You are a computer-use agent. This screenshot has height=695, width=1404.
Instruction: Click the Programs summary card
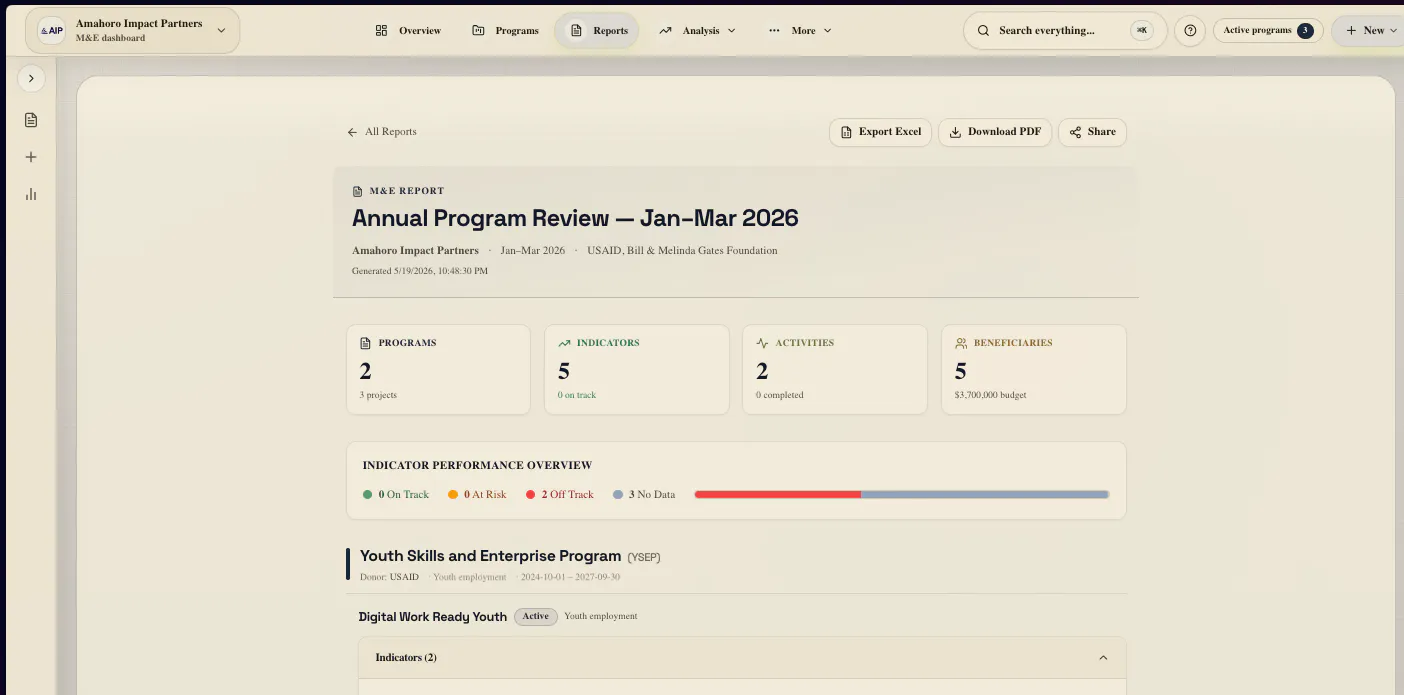pyautogui.click(x=438, y=369)
